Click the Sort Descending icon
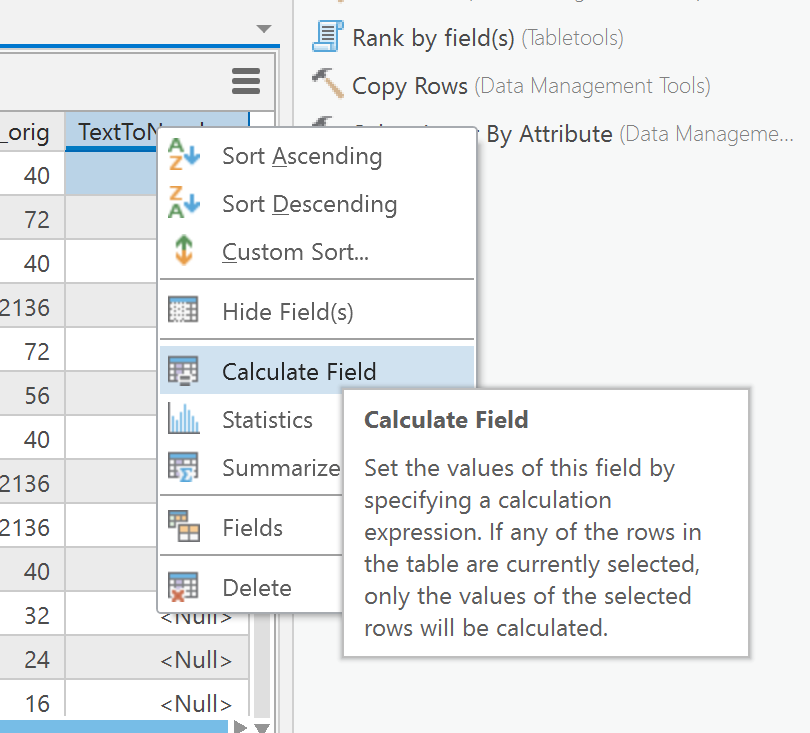 pyautogui.click(x=184, y=204)
